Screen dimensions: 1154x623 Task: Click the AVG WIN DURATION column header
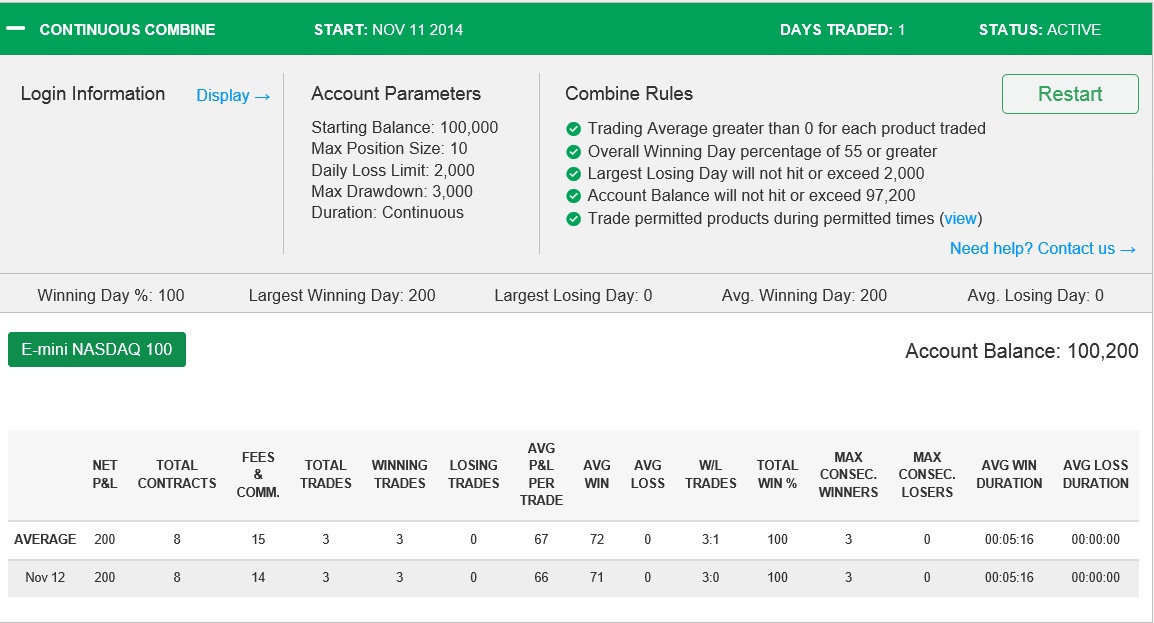(x=1009, y=474)
